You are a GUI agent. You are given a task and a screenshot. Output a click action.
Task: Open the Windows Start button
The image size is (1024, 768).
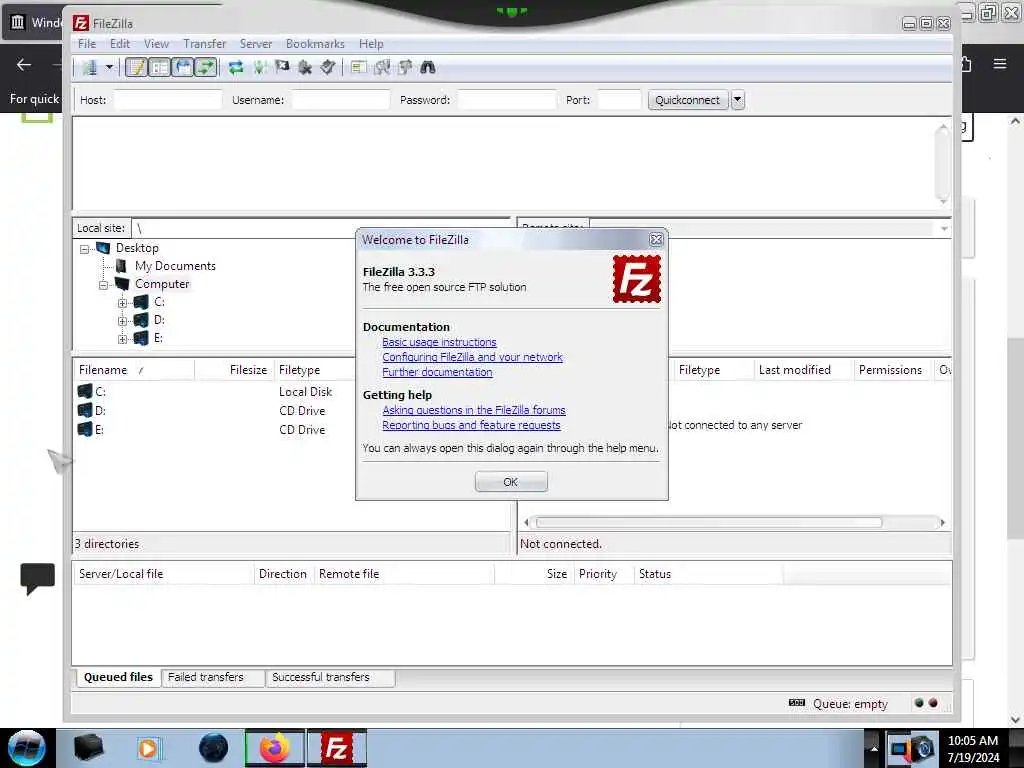[x=27, y=748]
